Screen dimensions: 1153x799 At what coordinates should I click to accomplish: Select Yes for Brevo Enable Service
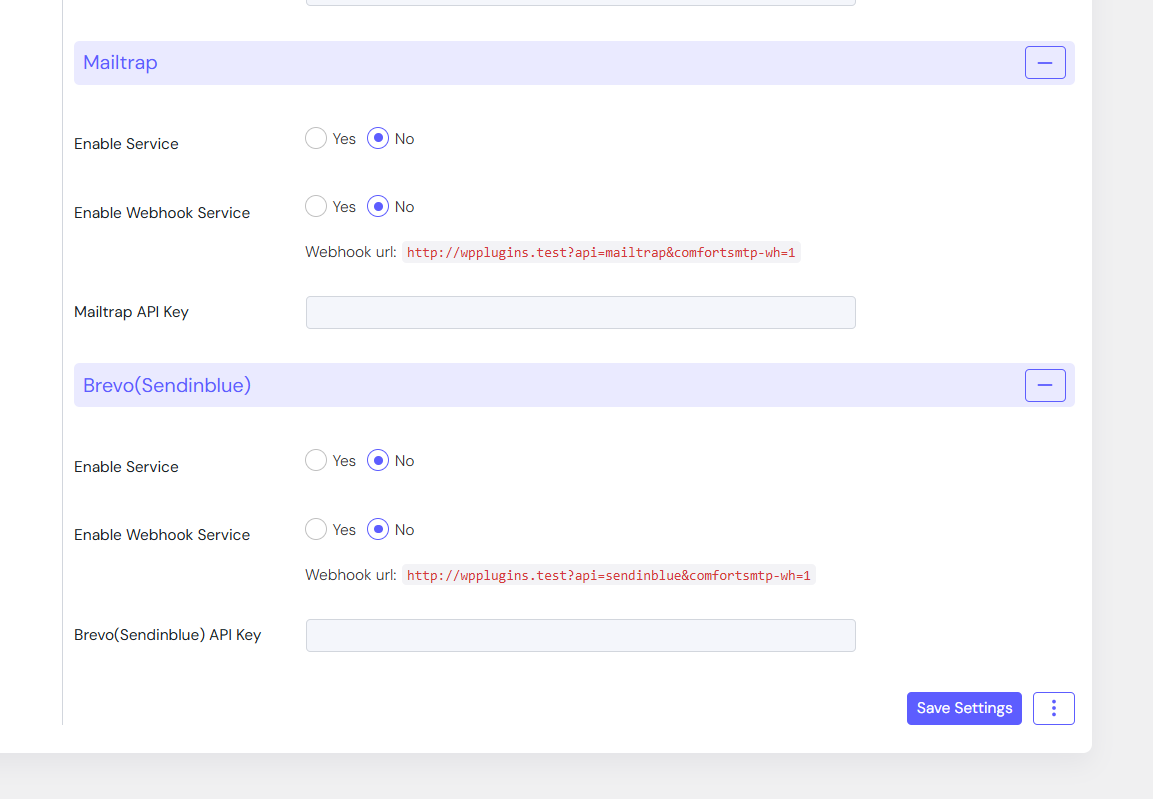(316, 460)
